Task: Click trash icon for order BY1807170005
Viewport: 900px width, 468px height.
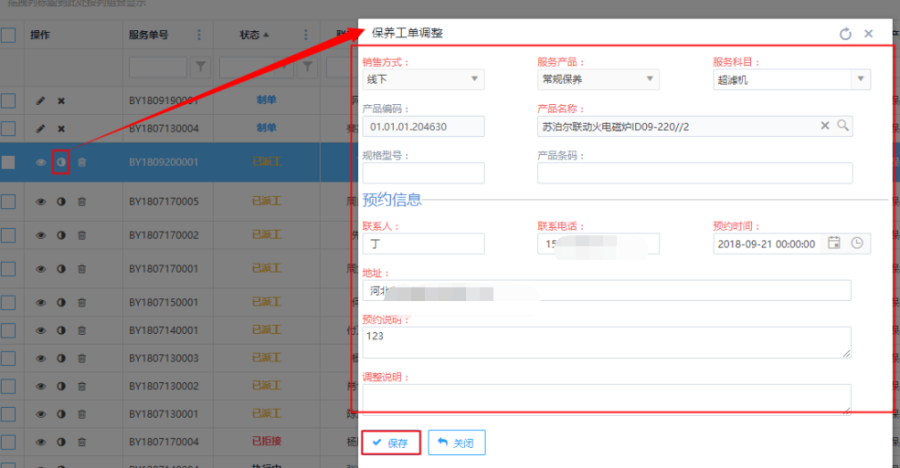Action: (x=82, y=202)
